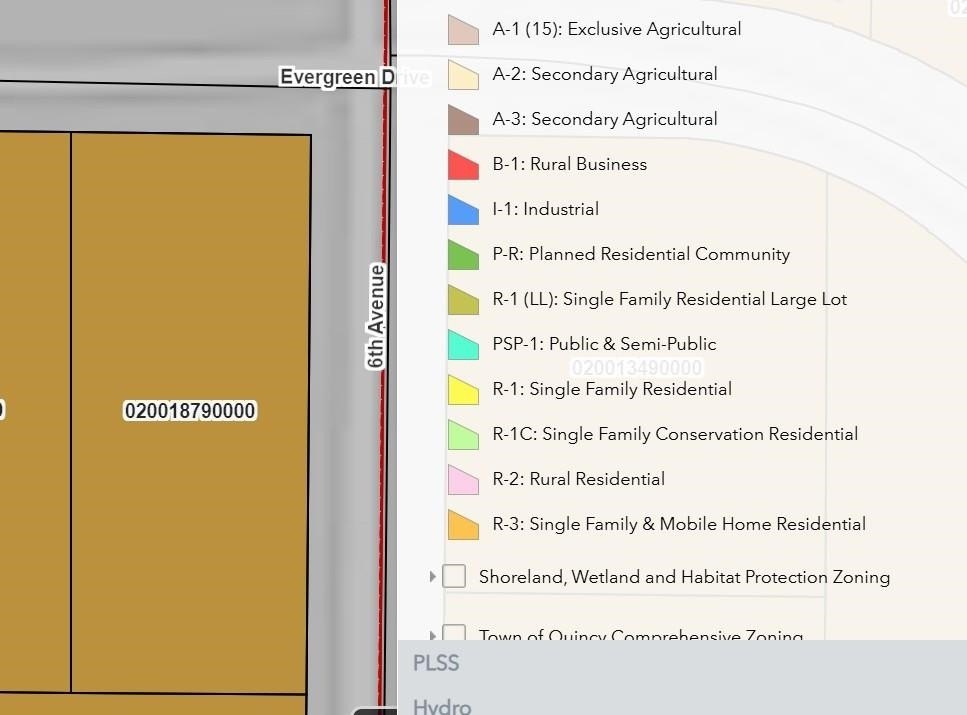Click the orange R-3 Mobile Home Residential symbol

click(463, 525)
